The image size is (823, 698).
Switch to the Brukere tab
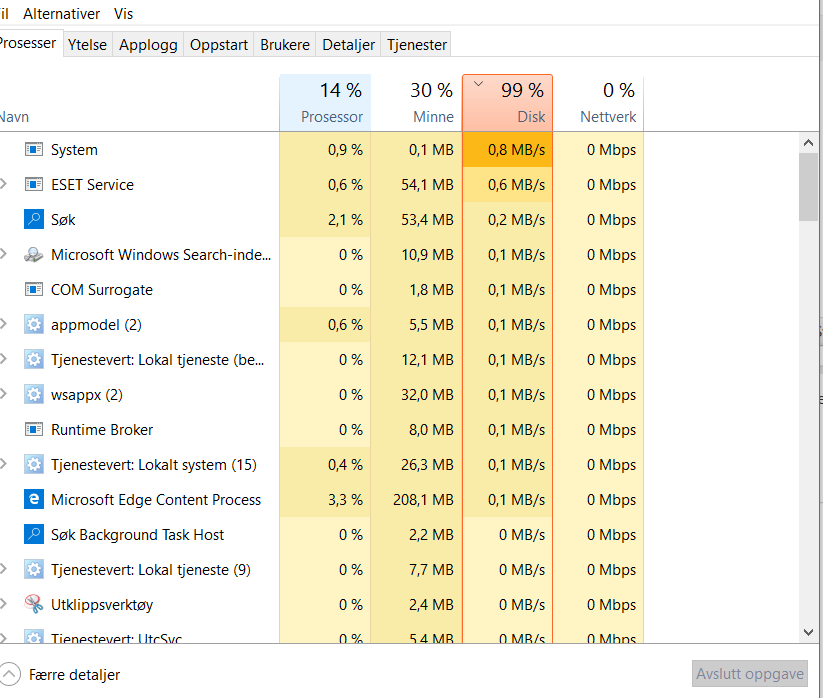point(285,45)
